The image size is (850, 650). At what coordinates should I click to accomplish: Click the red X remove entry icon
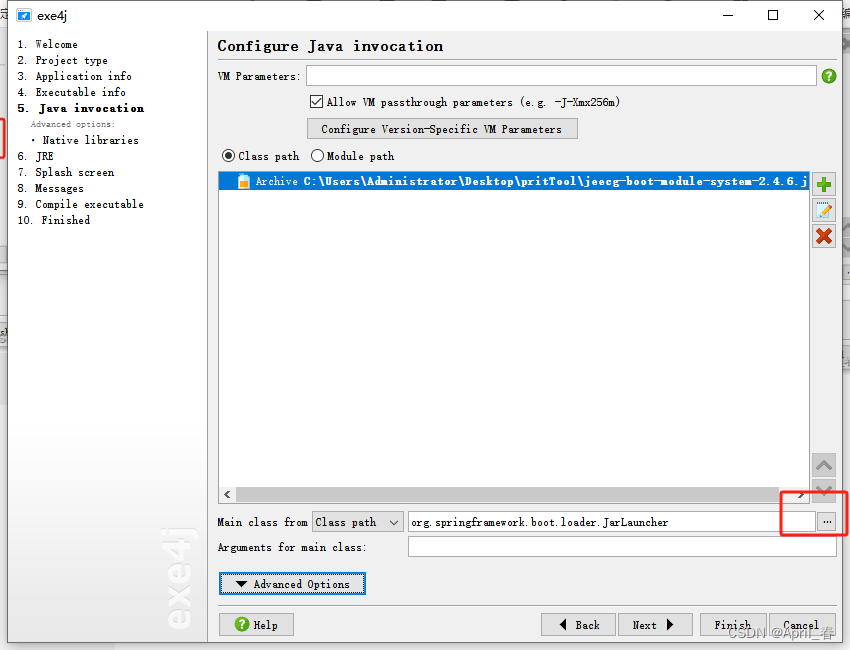point(823,236)
